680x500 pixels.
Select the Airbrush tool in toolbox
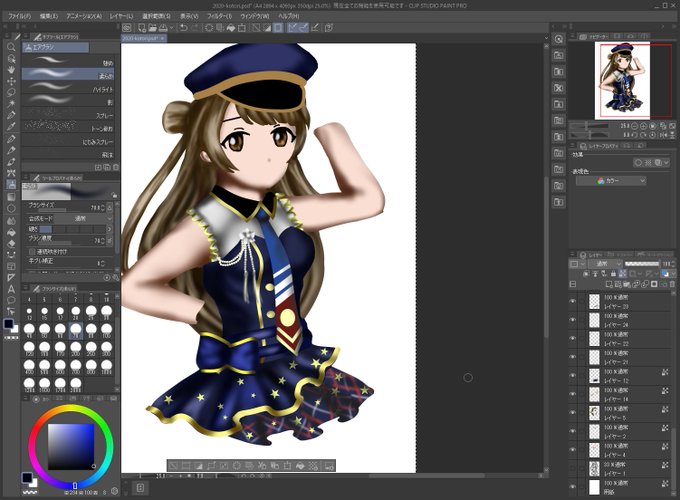click(11, 184)
